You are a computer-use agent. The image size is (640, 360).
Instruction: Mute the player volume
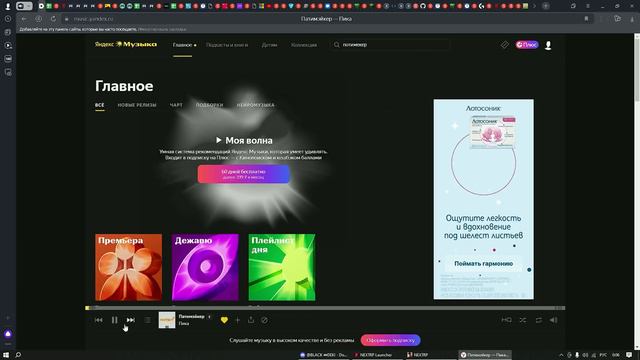554,320
